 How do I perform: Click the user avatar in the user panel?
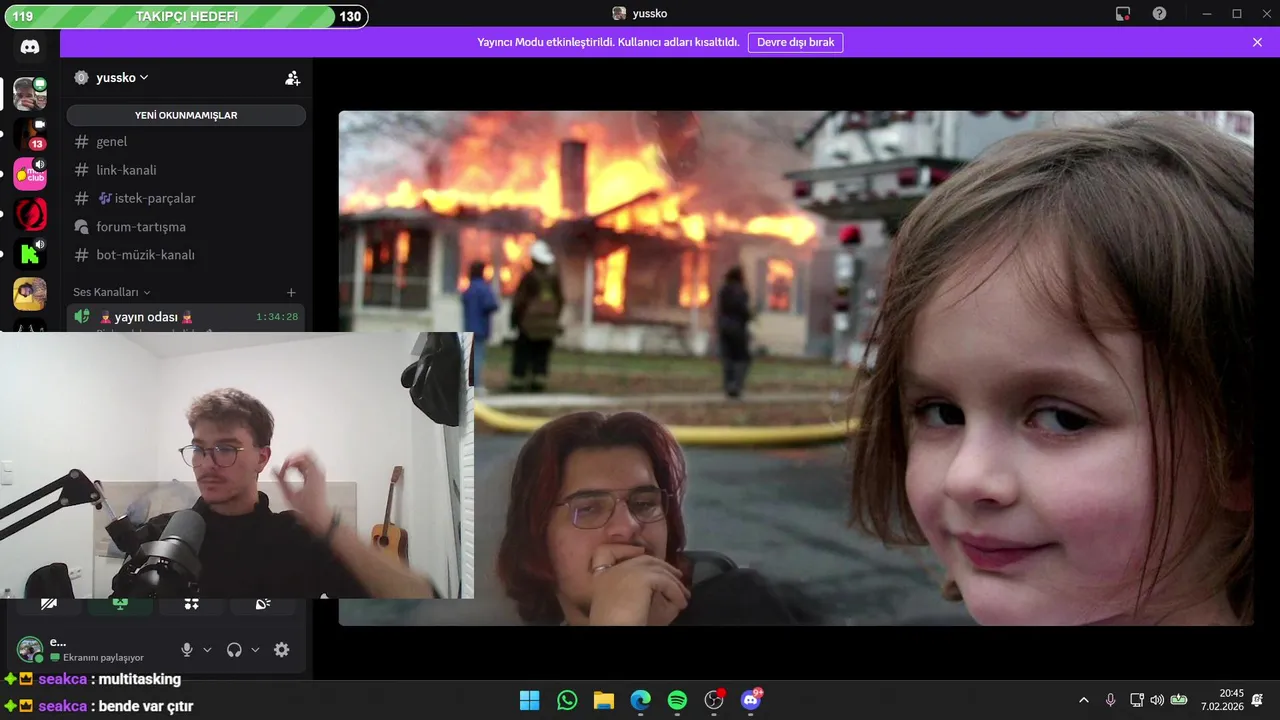tap(30, 649)
